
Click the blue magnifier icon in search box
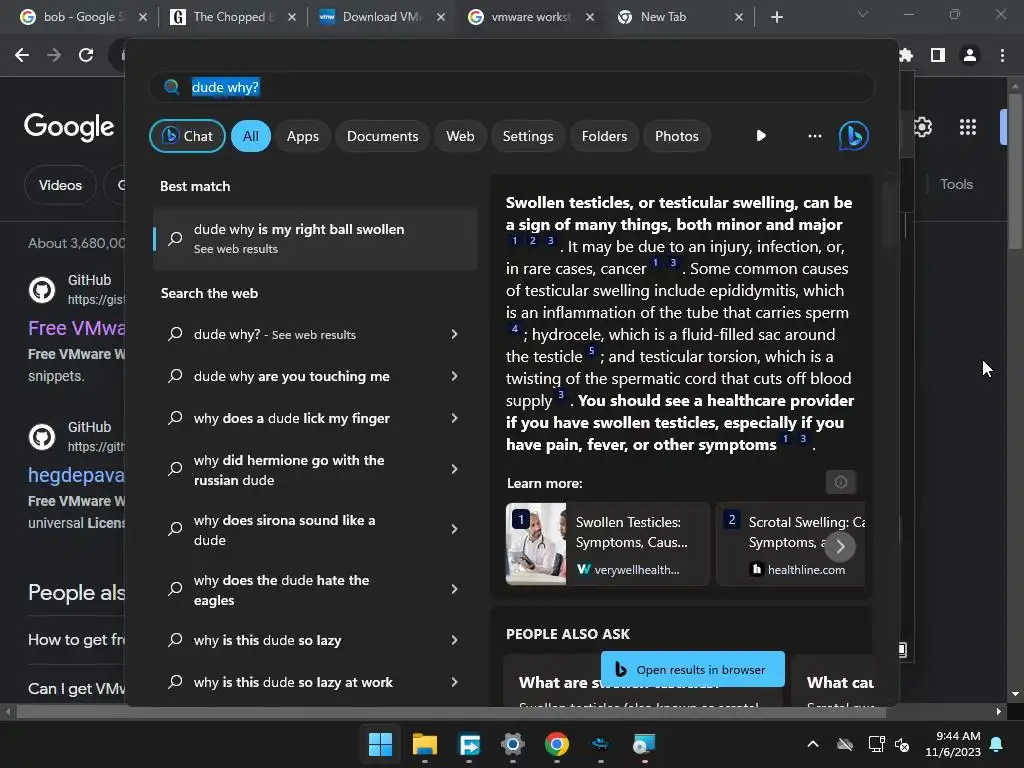pos(171,87)
